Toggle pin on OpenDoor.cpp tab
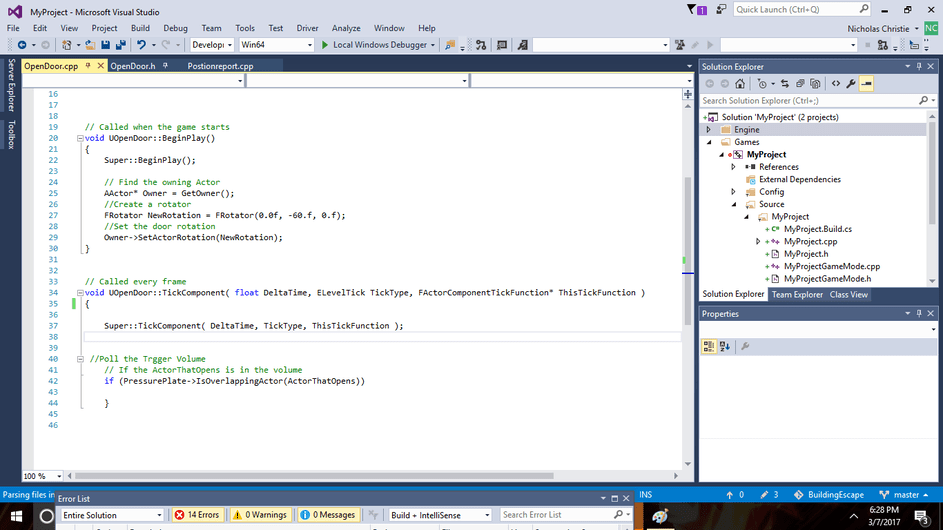This screenshot has width=943, height=530. [x=88, y=66]
